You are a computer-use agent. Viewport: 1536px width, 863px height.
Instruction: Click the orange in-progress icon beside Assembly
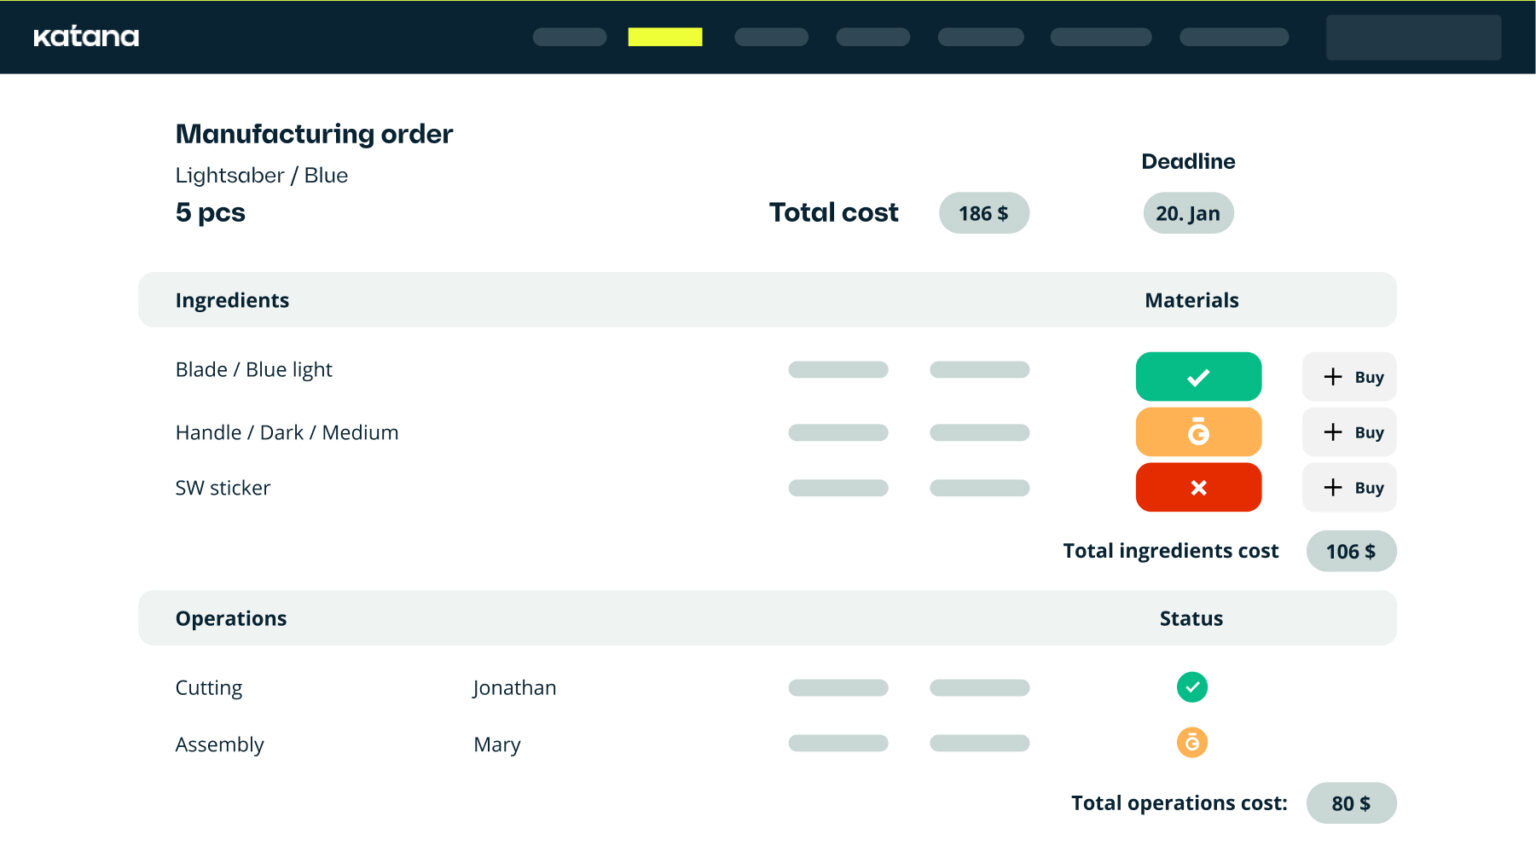click(x=1192, y=743)
